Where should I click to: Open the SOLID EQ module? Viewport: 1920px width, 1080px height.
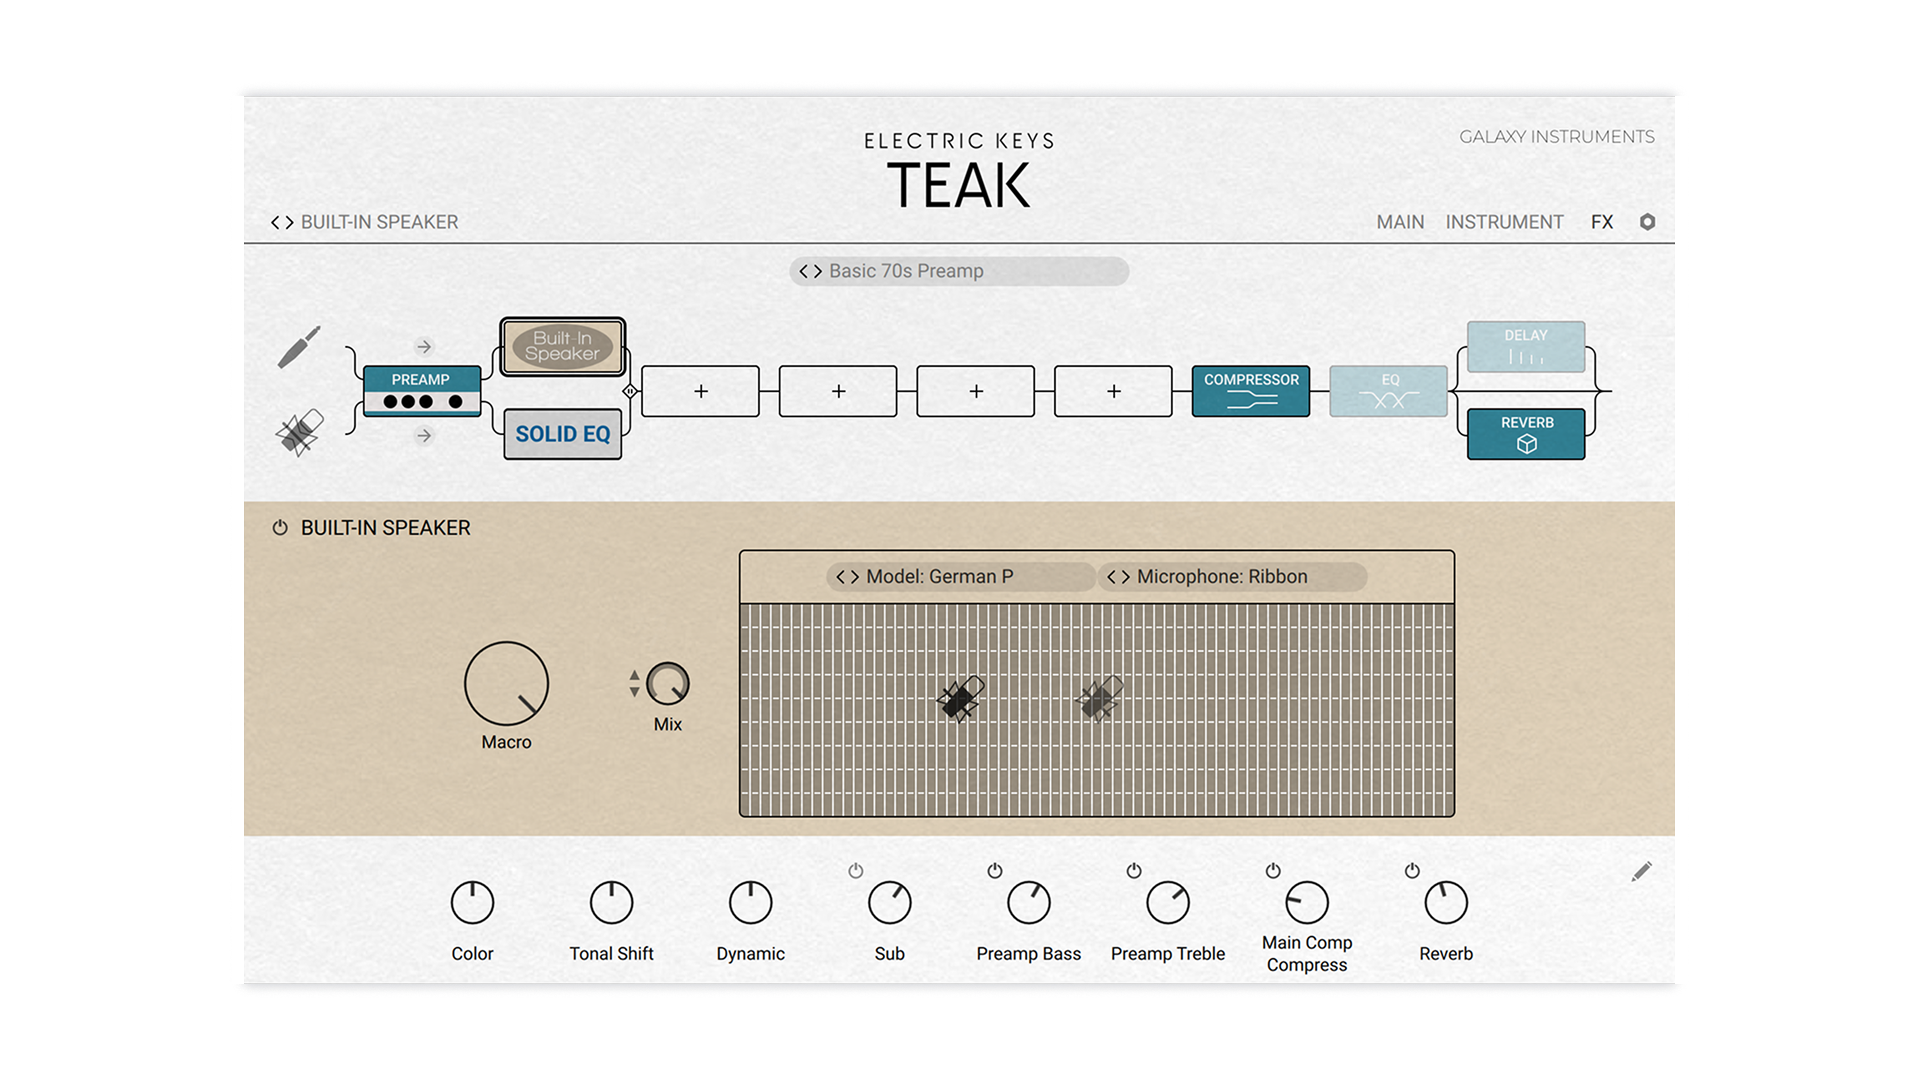click(562, 433)
